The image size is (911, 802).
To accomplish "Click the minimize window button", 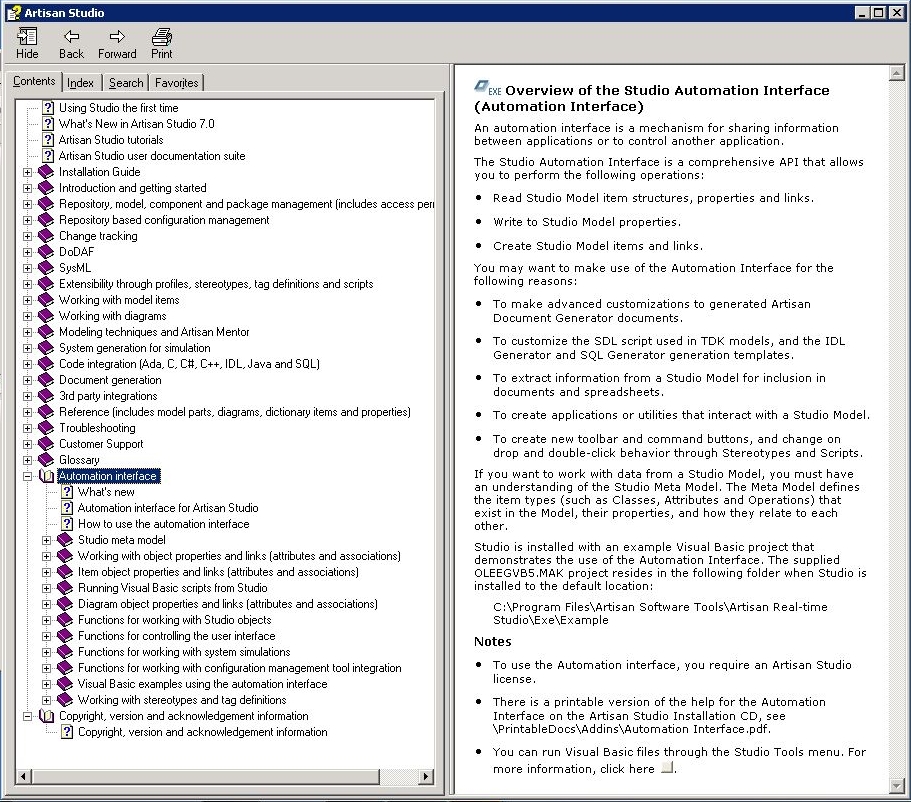I will (863, 13).
